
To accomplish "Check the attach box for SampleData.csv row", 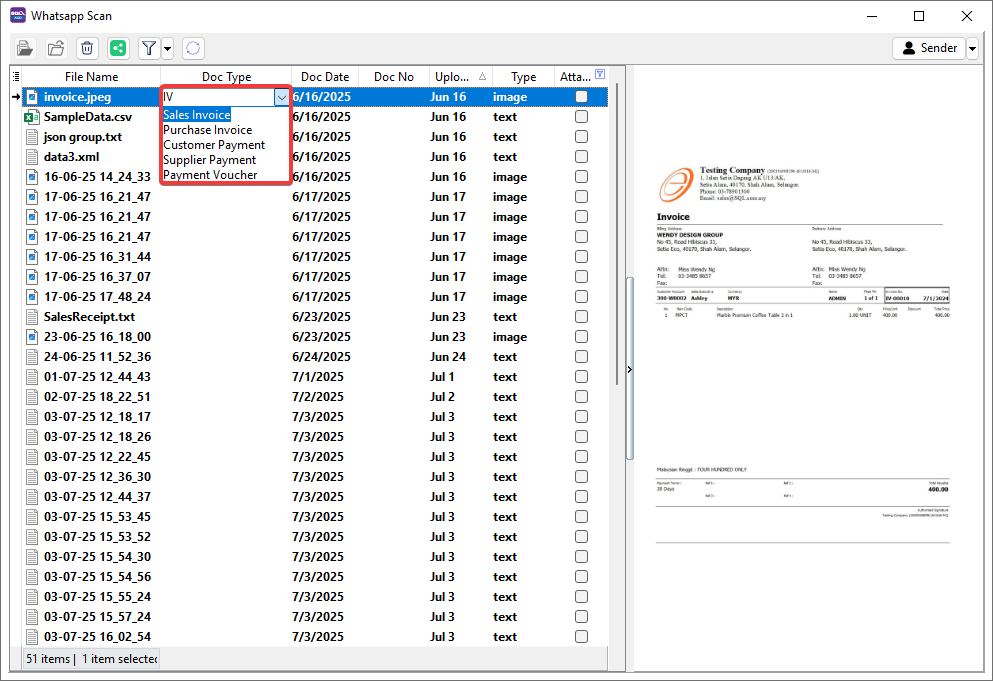I will [581, 117].
